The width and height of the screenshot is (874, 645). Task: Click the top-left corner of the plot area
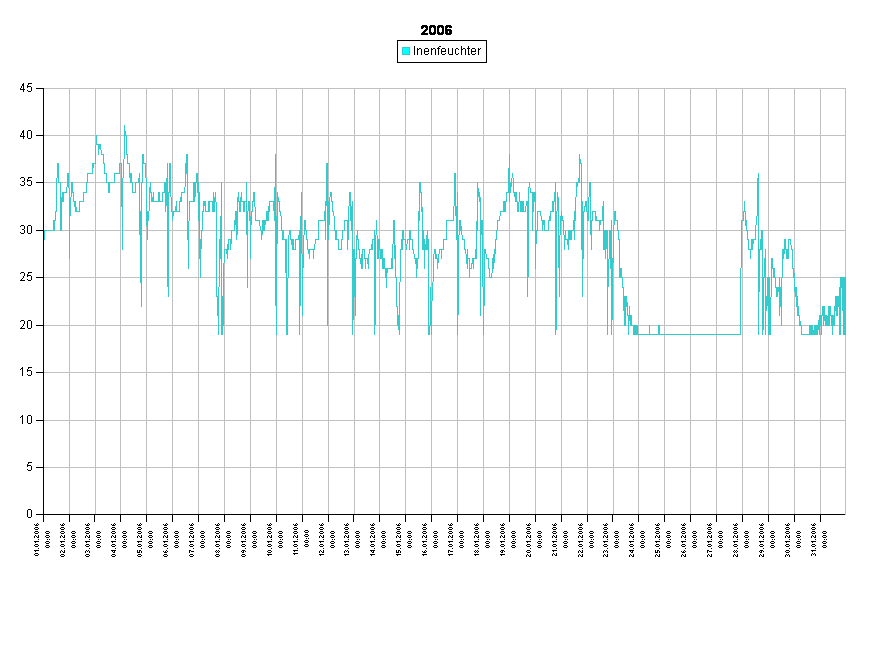click(x=44, y=88)
